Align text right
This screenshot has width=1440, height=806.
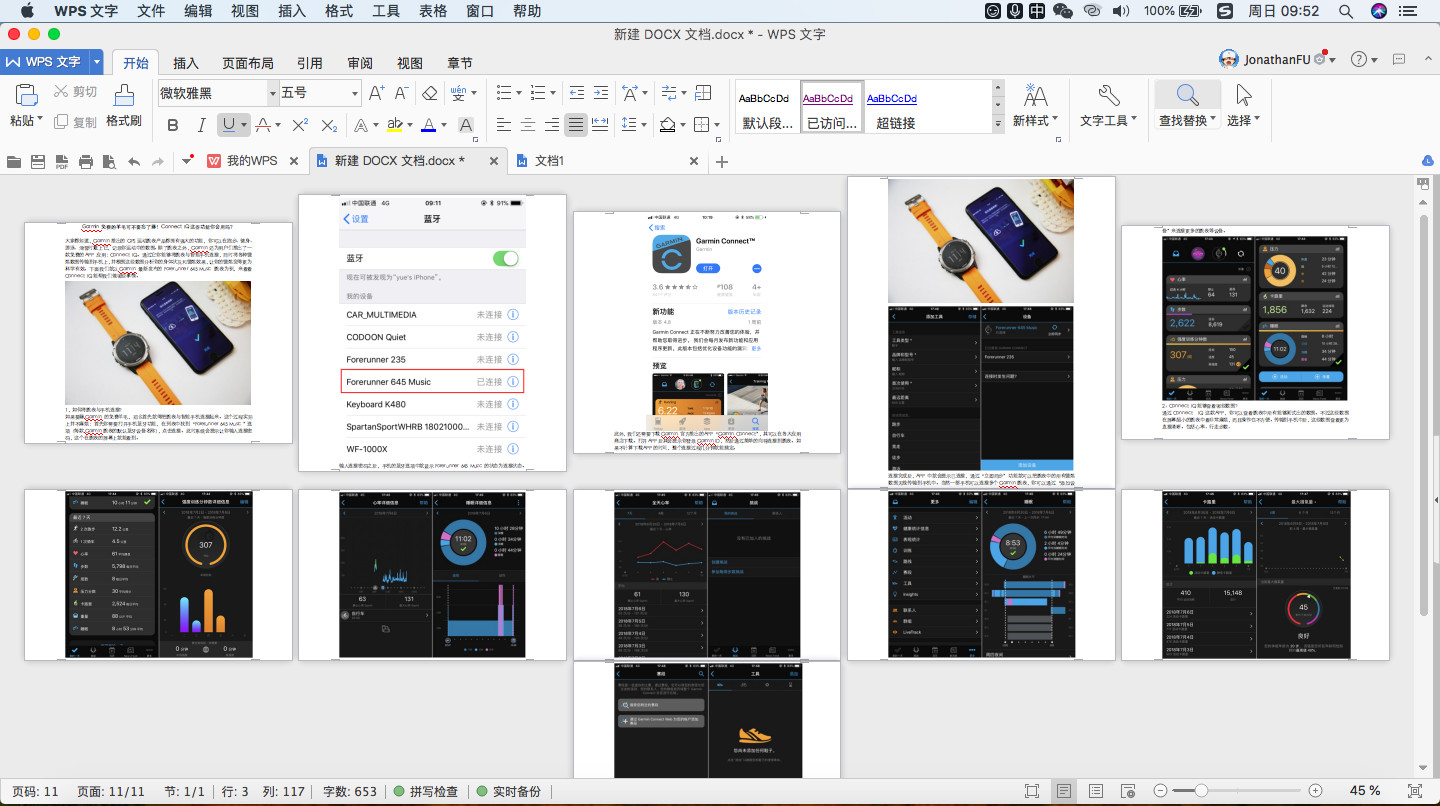pyautogui.click(x=551, y=125)
